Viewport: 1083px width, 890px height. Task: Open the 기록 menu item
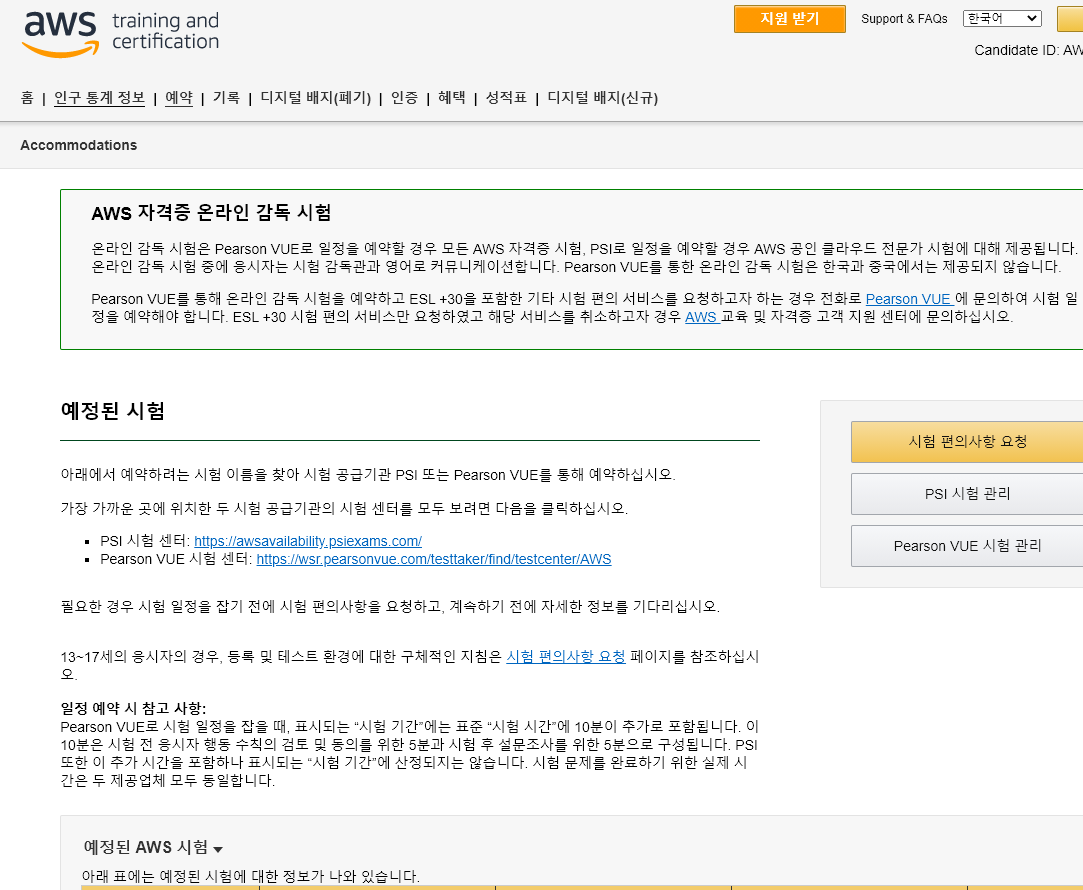coord(226,98)
